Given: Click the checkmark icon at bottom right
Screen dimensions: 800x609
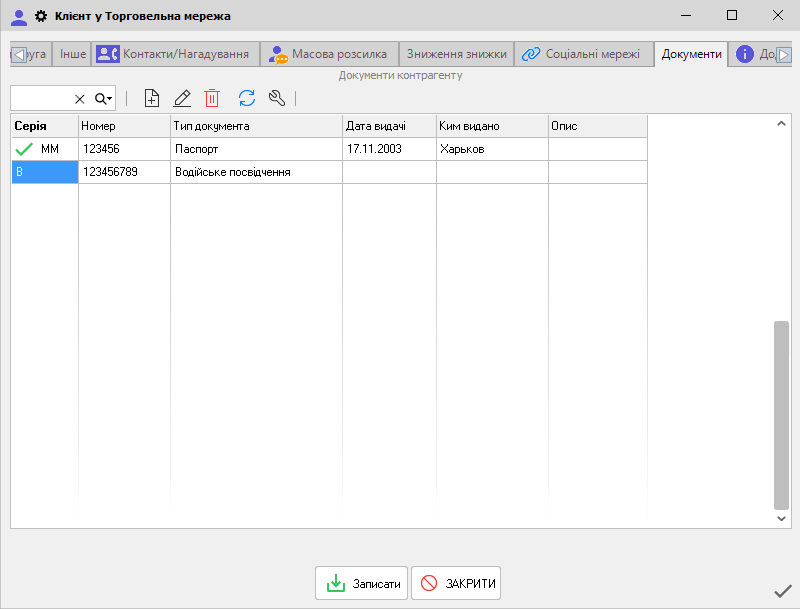Looking at the screenshot, I should pyautogui.click(x=783, y=591).
